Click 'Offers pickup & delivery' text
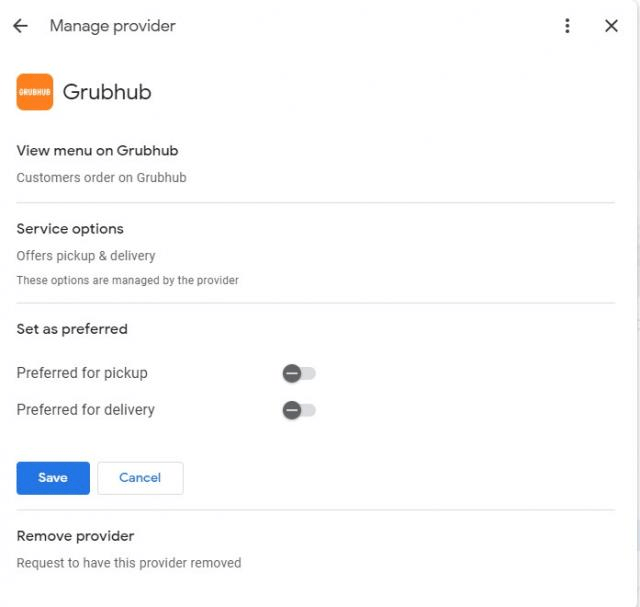This screenshot has height=607, width=640. [86, 256]
